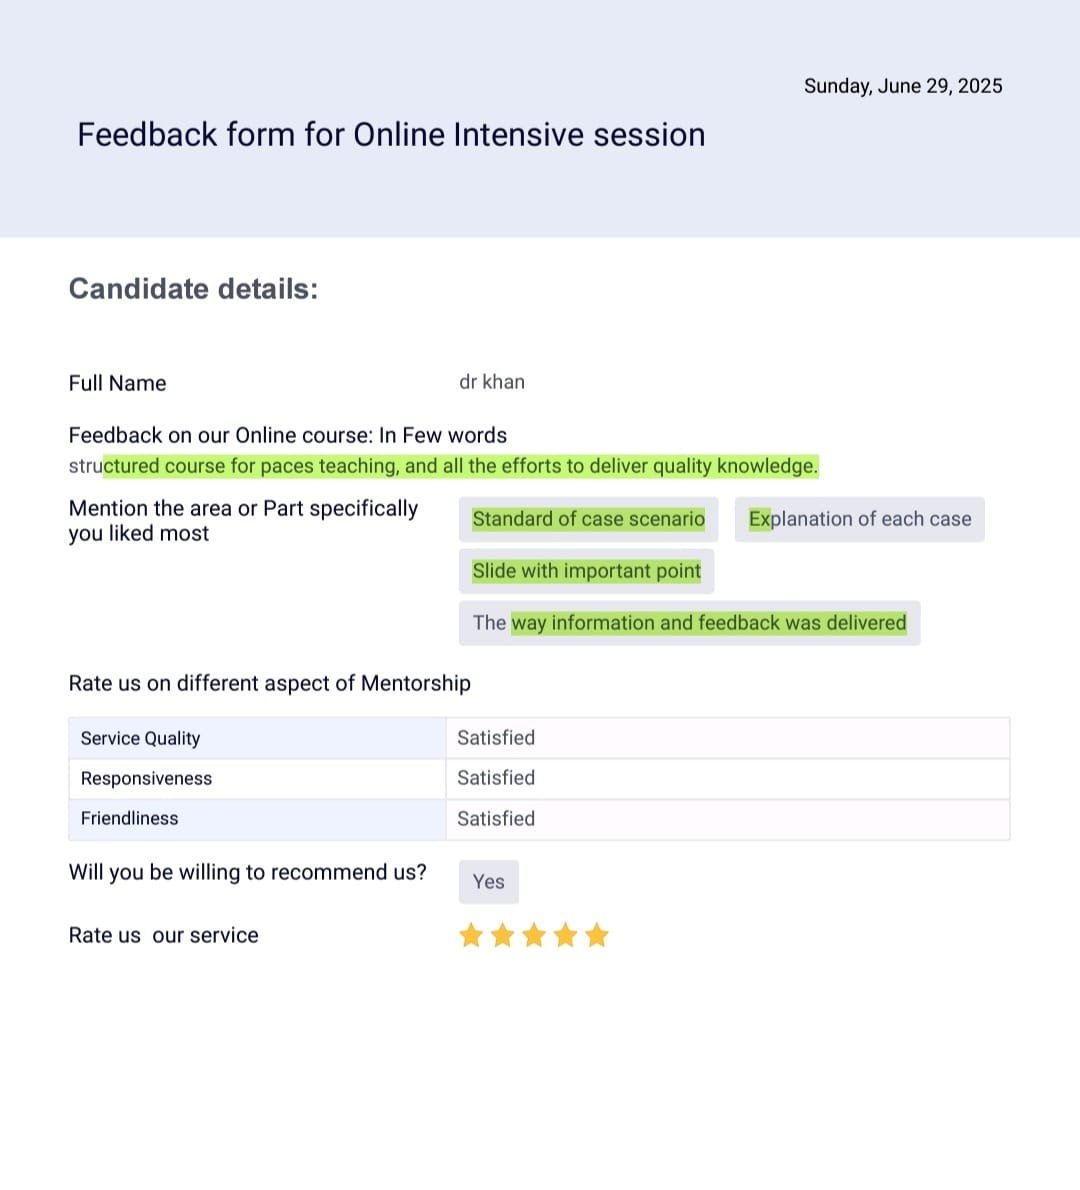Click Satisfied value for Responsiveness
1080x1190 pixels.
pyautogui.click(x=496, y=778)
